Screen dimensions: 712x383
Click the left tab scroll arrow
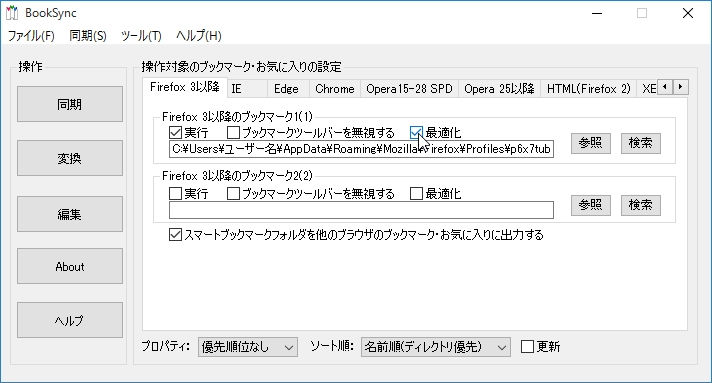[x=665, y=87]
